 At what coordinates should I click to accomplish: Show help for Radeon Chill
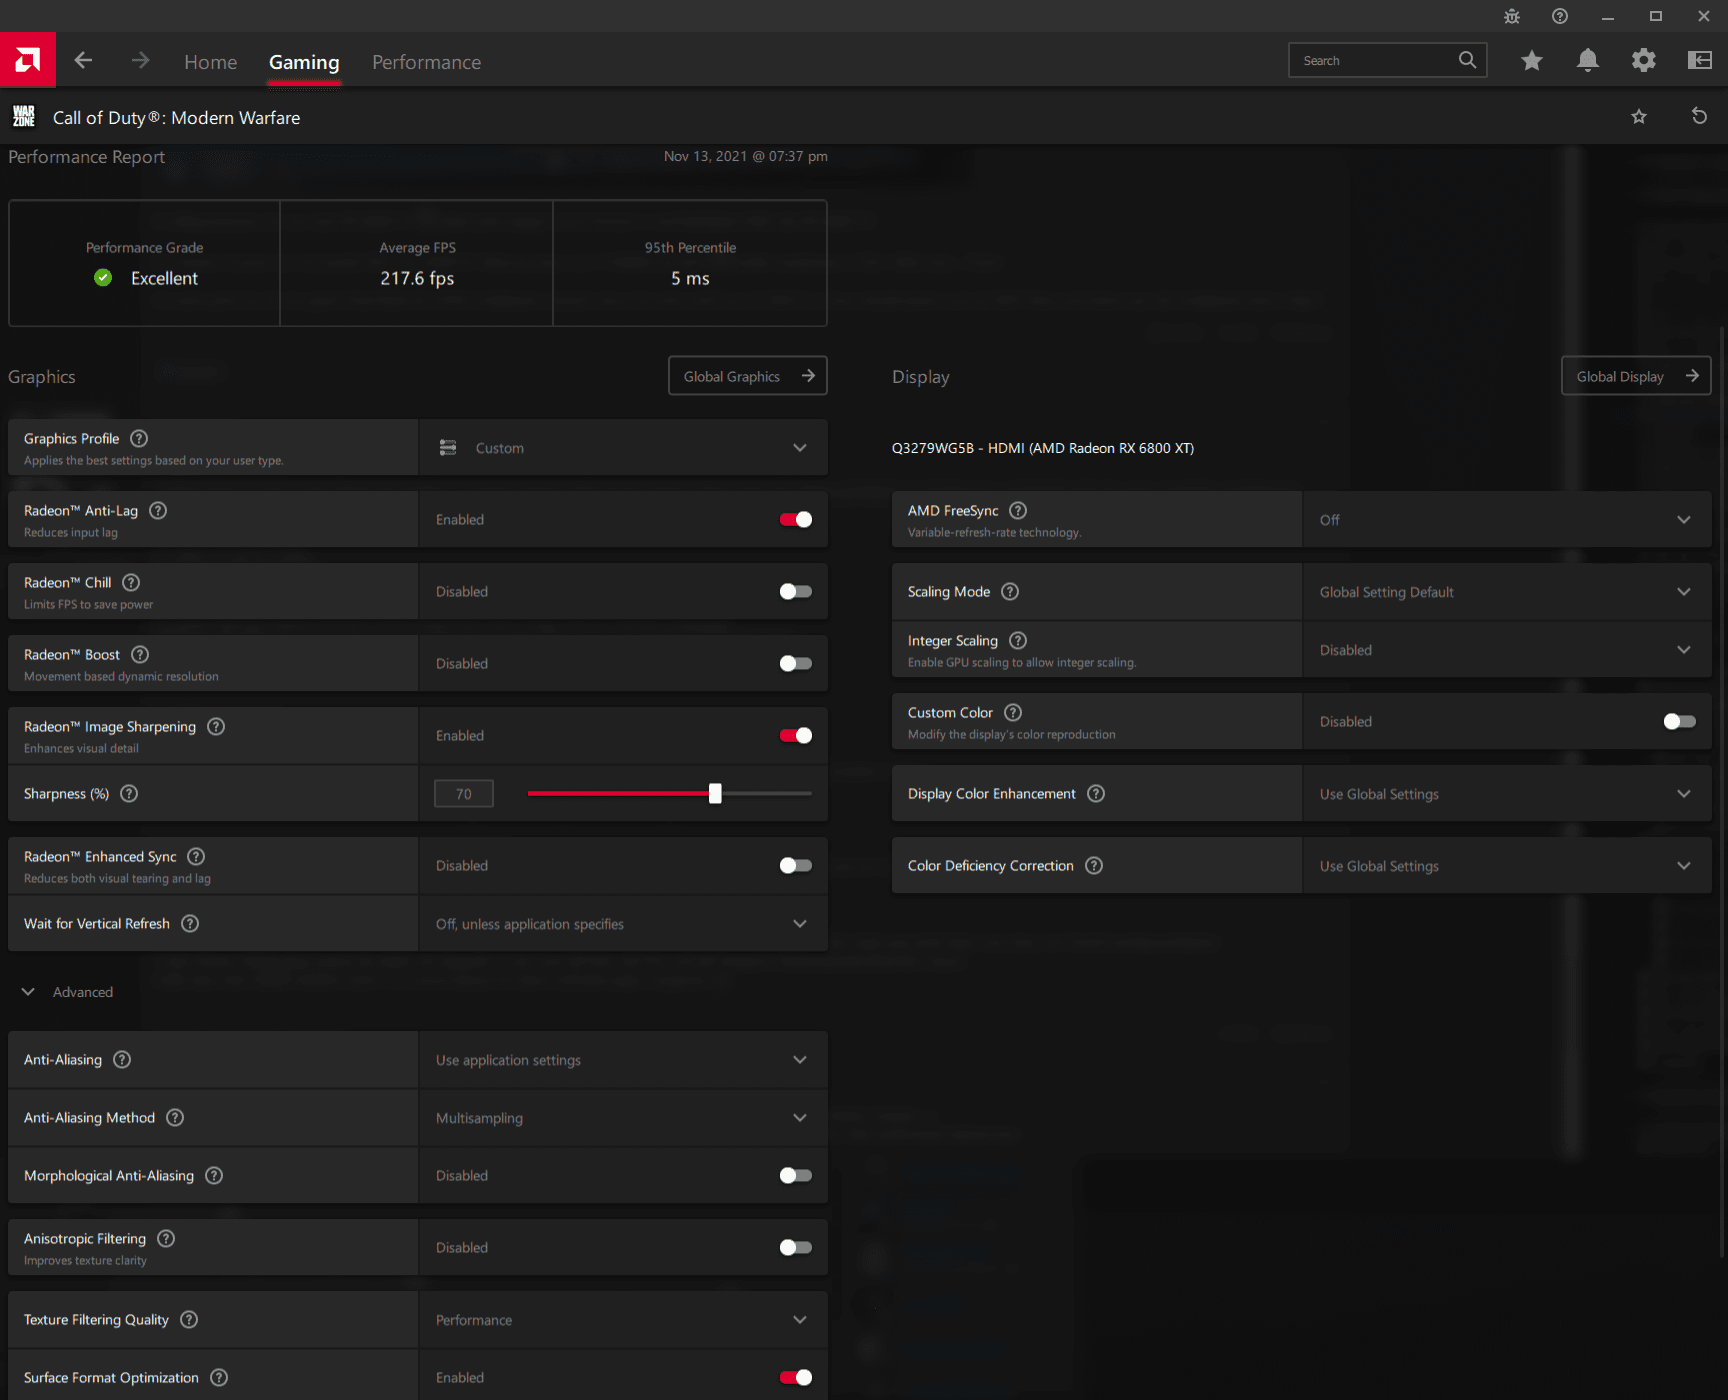click(x=131, y=582)
